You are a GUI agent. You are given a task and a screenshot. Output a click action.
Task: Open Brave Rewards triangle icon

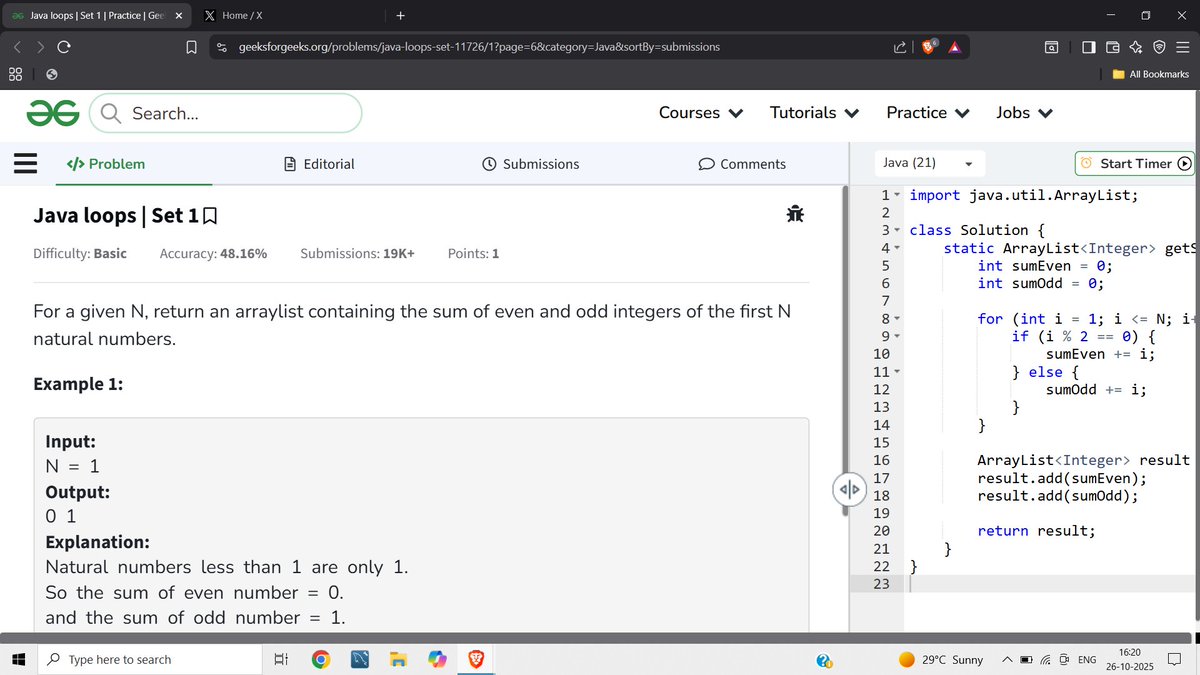(954, 47)
